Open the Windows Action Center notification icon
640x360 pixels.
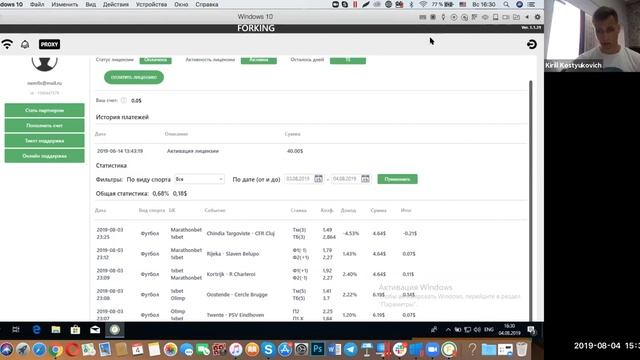click(531, 329)
